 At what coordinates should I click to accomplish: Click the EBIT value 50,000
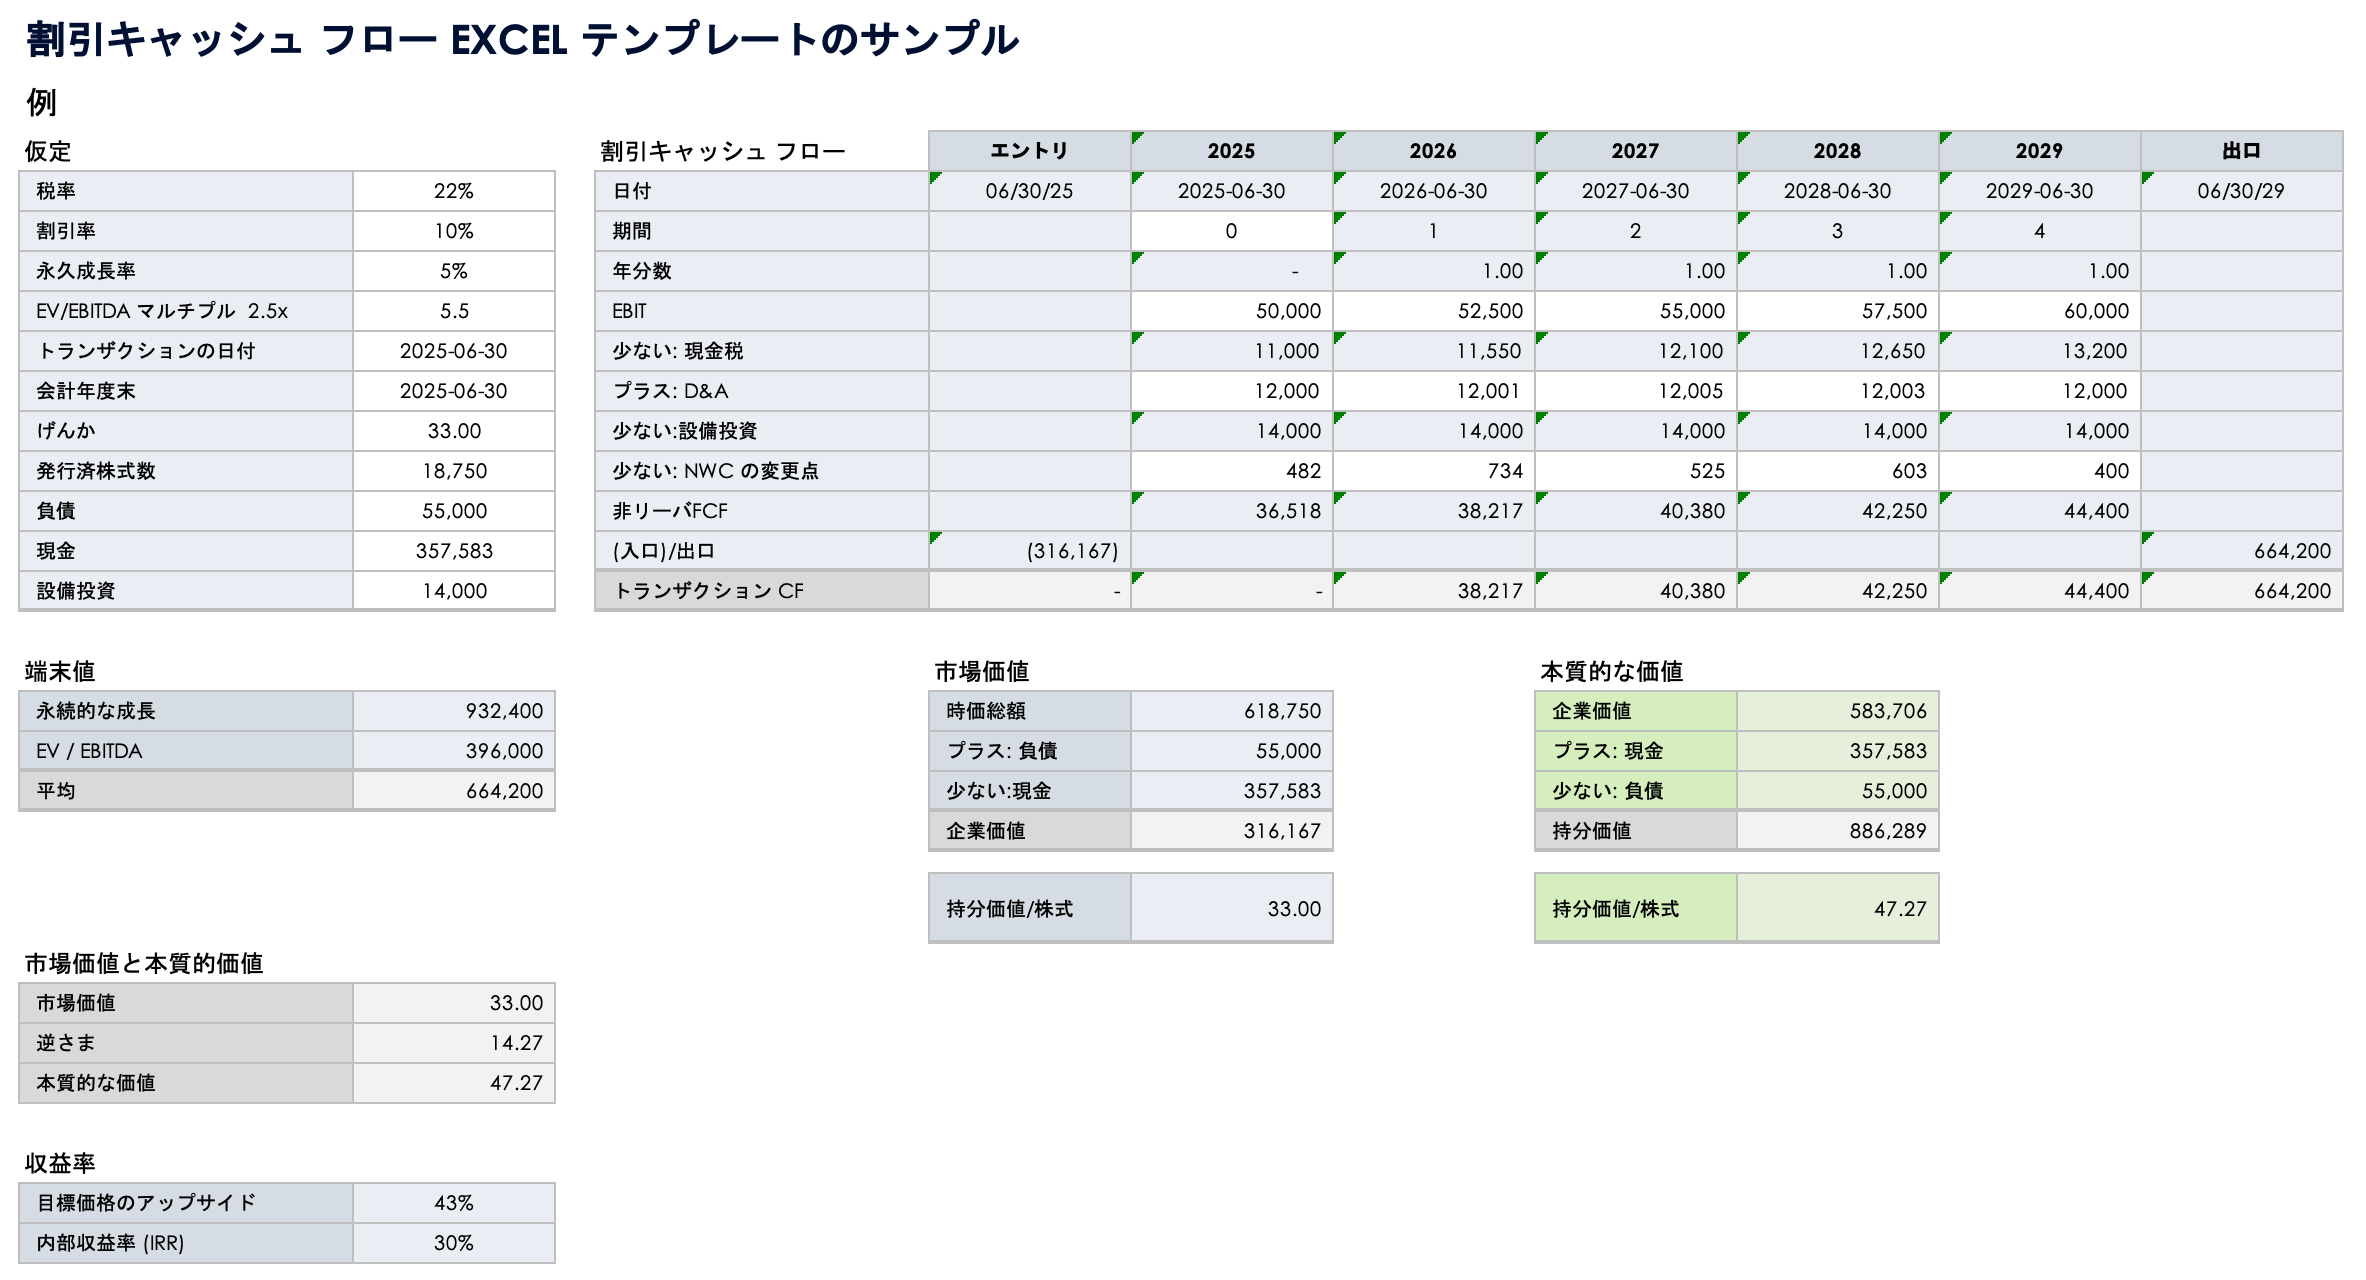click(x=1232, y=311)
